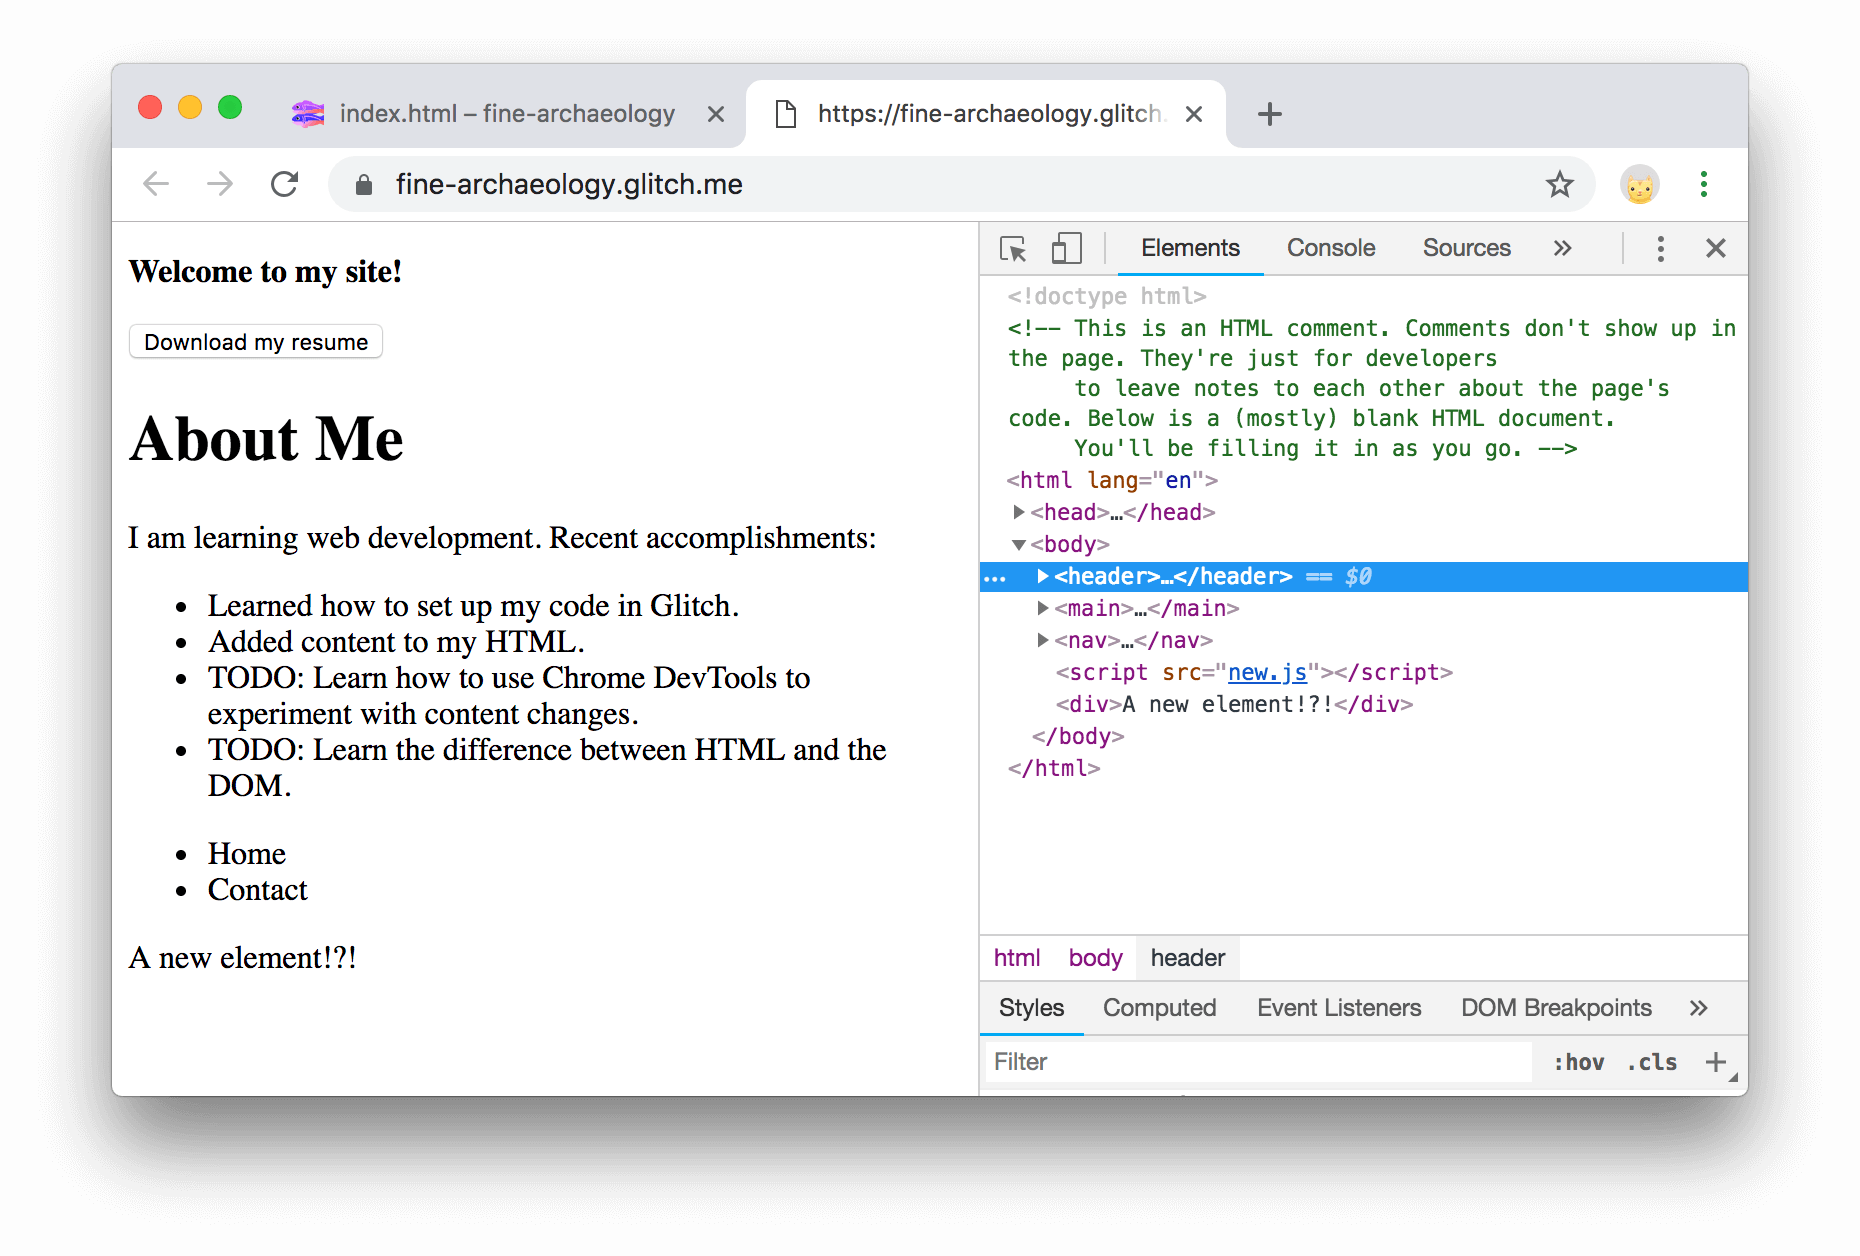Expand the main node
1860x1256 pixels.
(x=1043, y=608)
